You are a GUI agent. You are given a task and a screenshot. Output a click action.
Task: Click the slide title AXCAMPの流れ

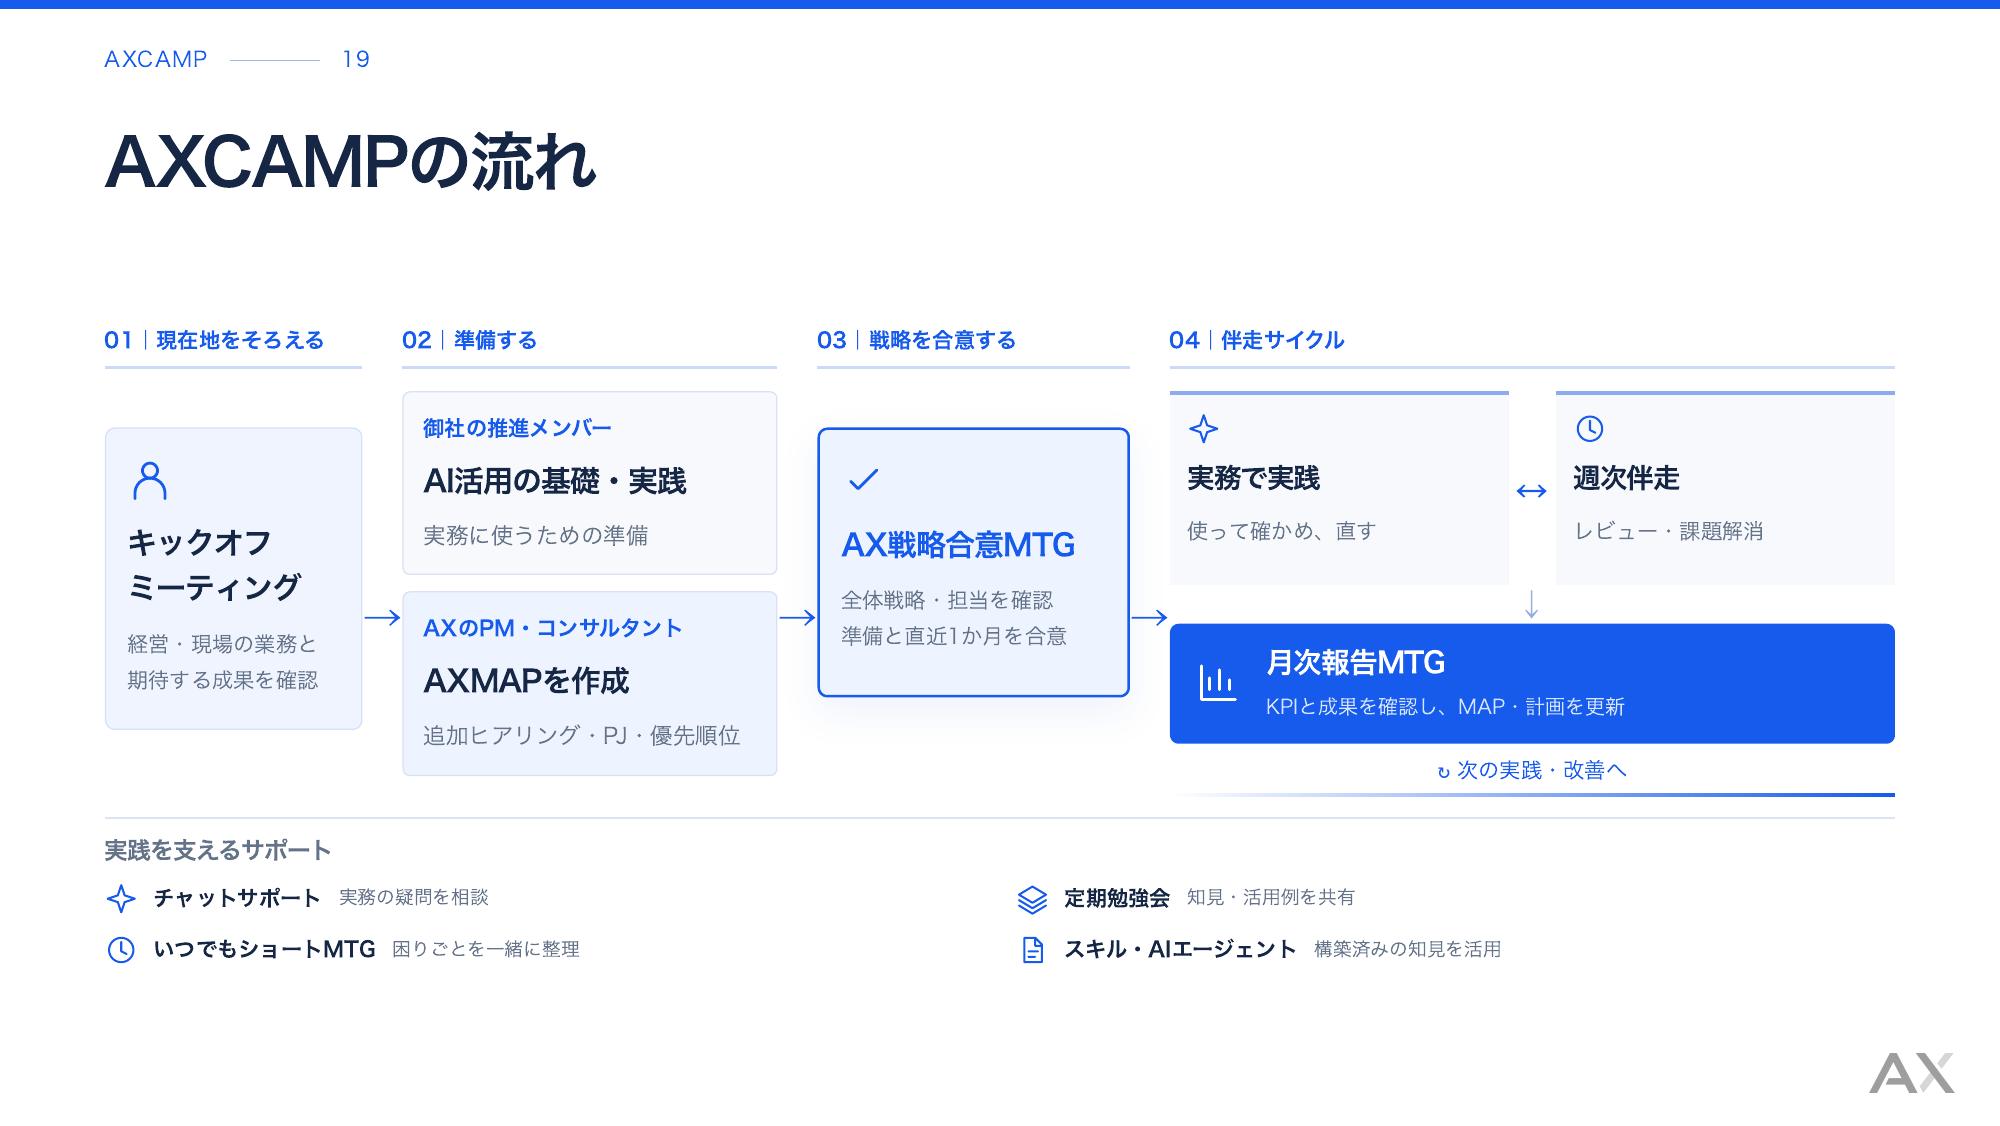point(350,162)
